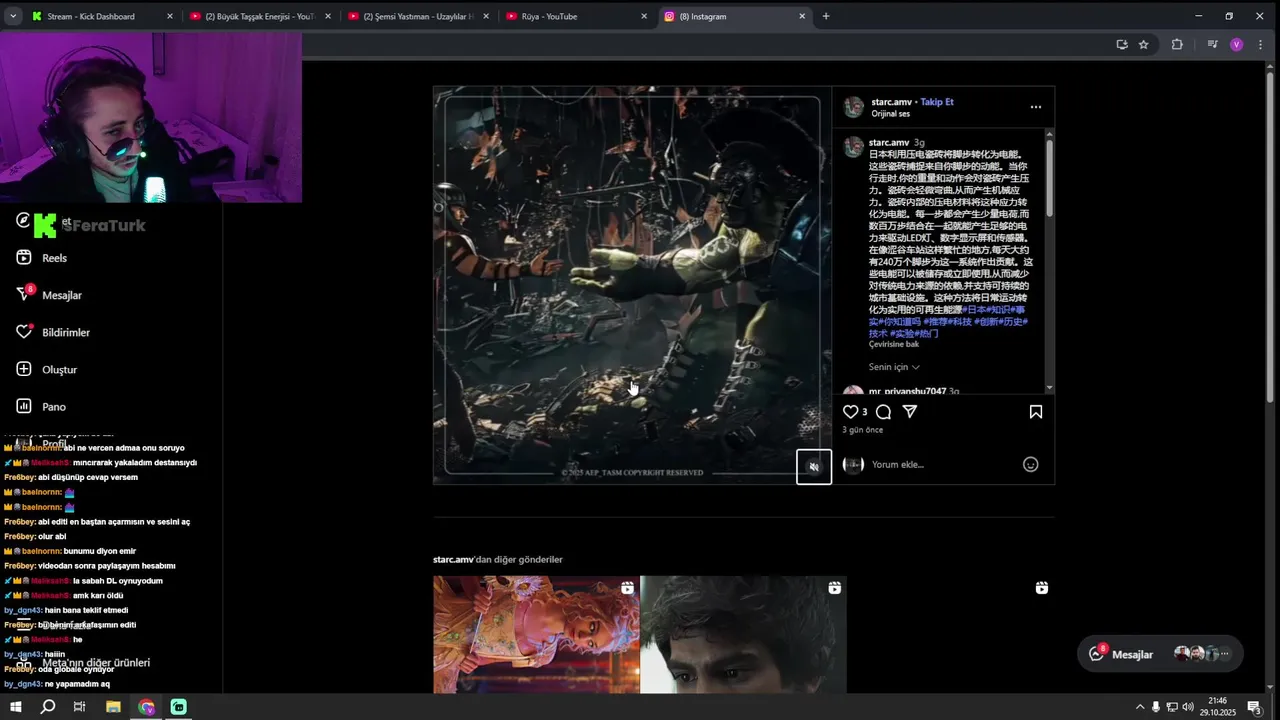
Task: Click like count 3 on the post
Action: tap(865, 412)
